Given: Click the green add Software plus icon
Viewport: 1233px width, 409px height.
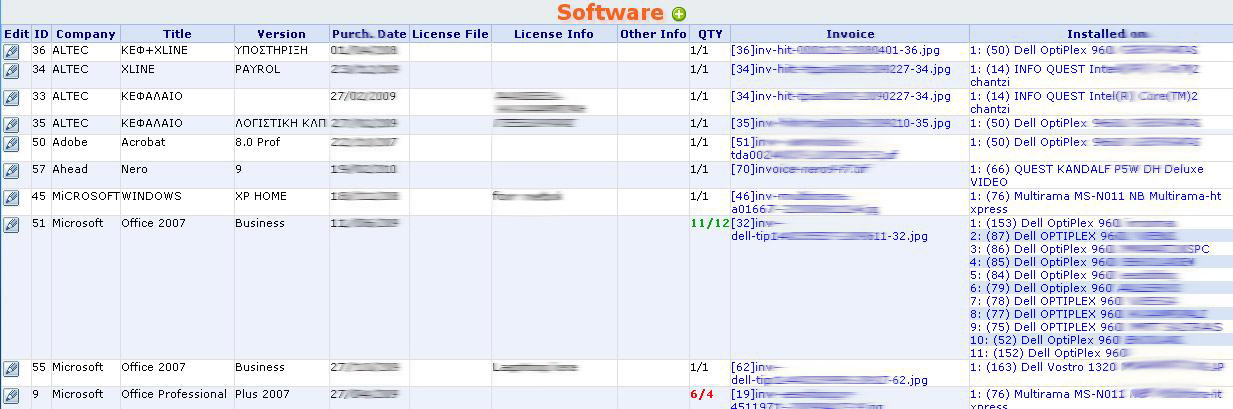Looking at the screenshot, I should (679, 14).
